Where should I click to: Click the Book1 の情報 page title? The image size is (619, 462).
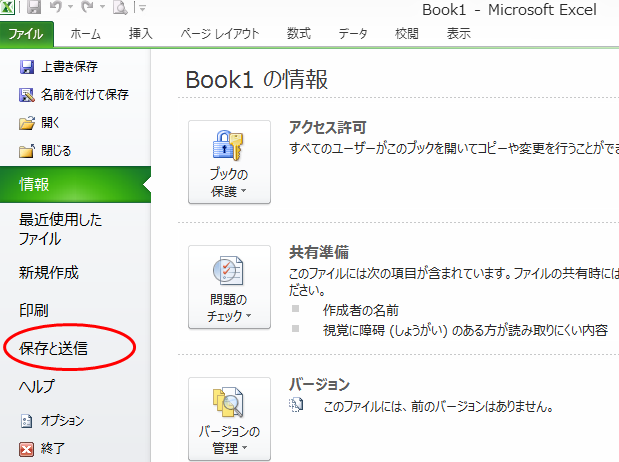point(257,79)
